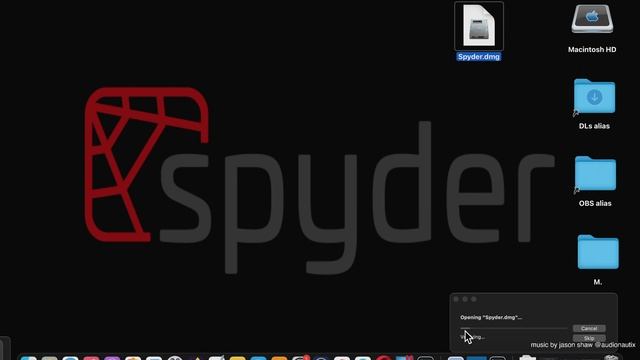The height and width of the screenshot is (360, 640).
Task: Select the Spyder.dmg disk image icon
Action: click(479, 26)
